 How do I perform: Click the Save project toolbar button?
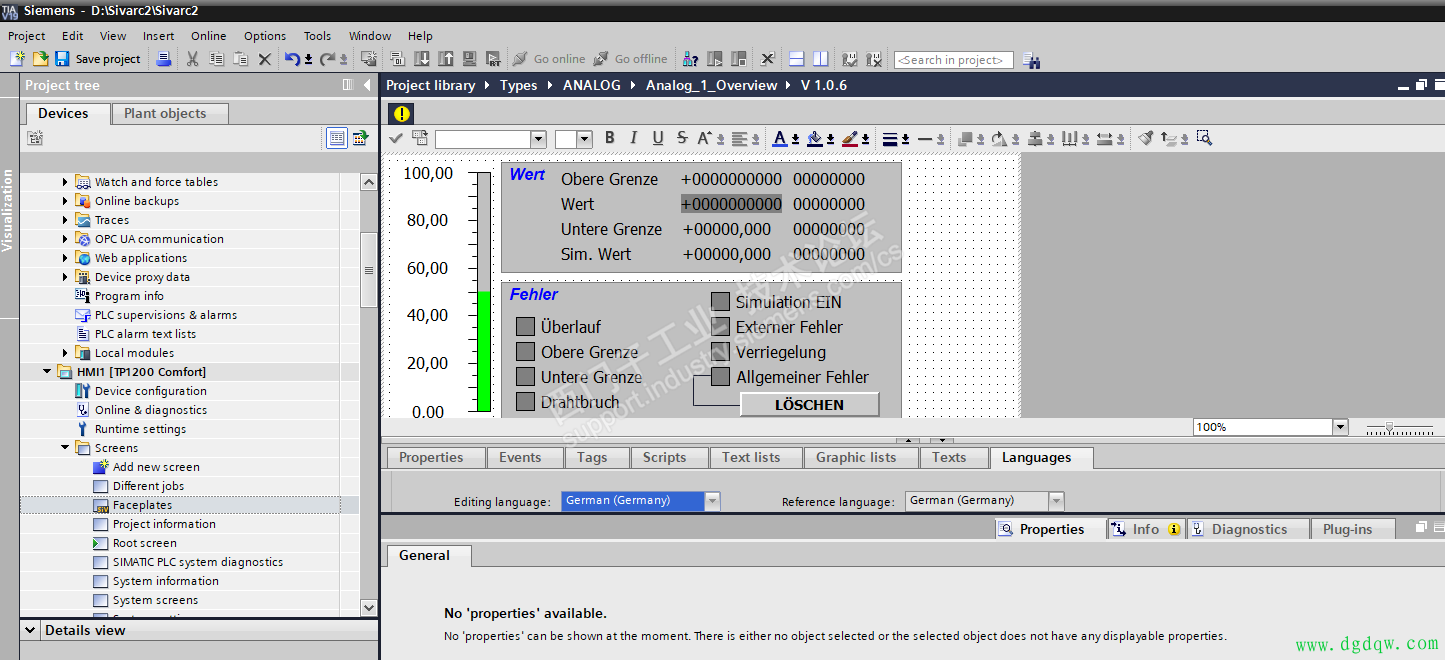click(x=98, y=59)
